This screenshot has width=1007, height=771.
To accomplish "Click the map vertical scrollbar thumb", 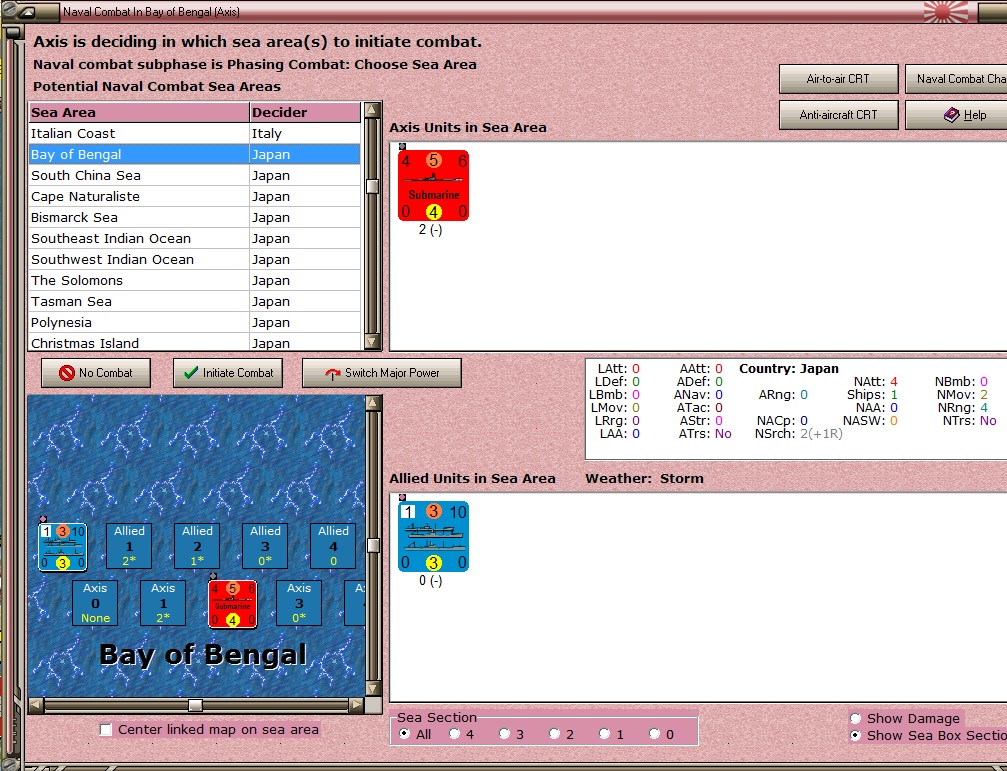I will click(x=374, y=546).
